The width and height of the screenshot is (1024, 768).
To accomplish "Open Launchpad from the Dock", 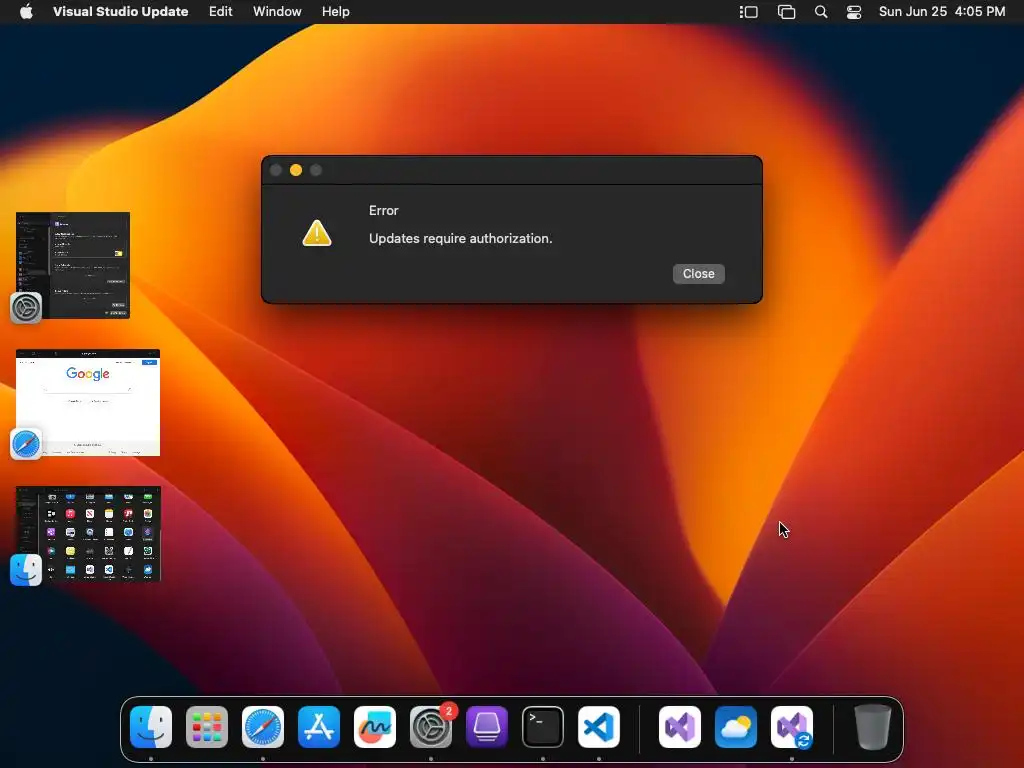I will click(207, 727).
